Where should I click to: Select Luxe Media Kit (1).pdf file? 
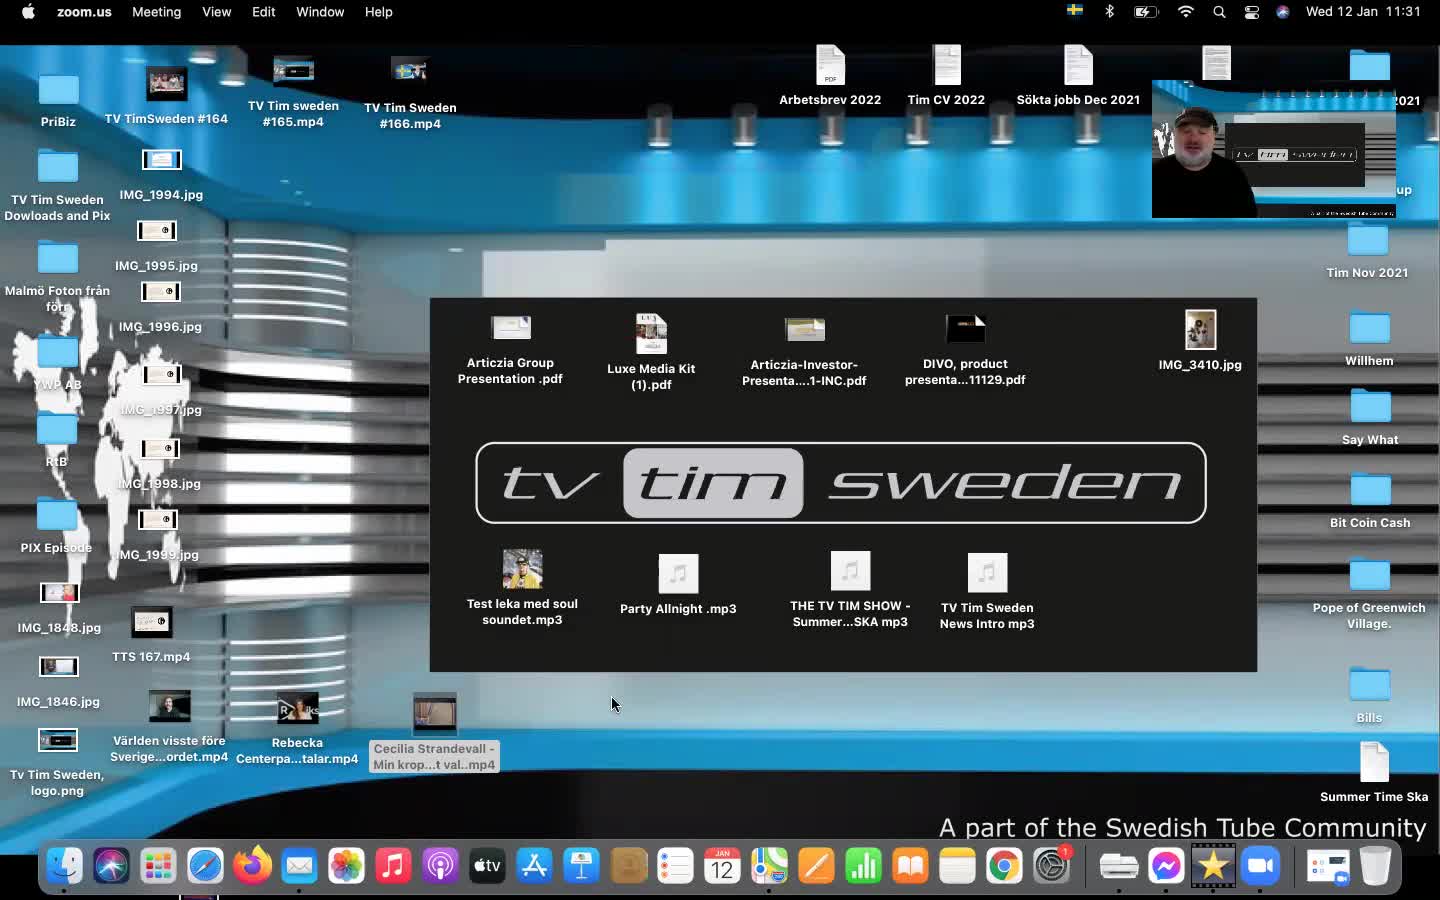point(651,352)
